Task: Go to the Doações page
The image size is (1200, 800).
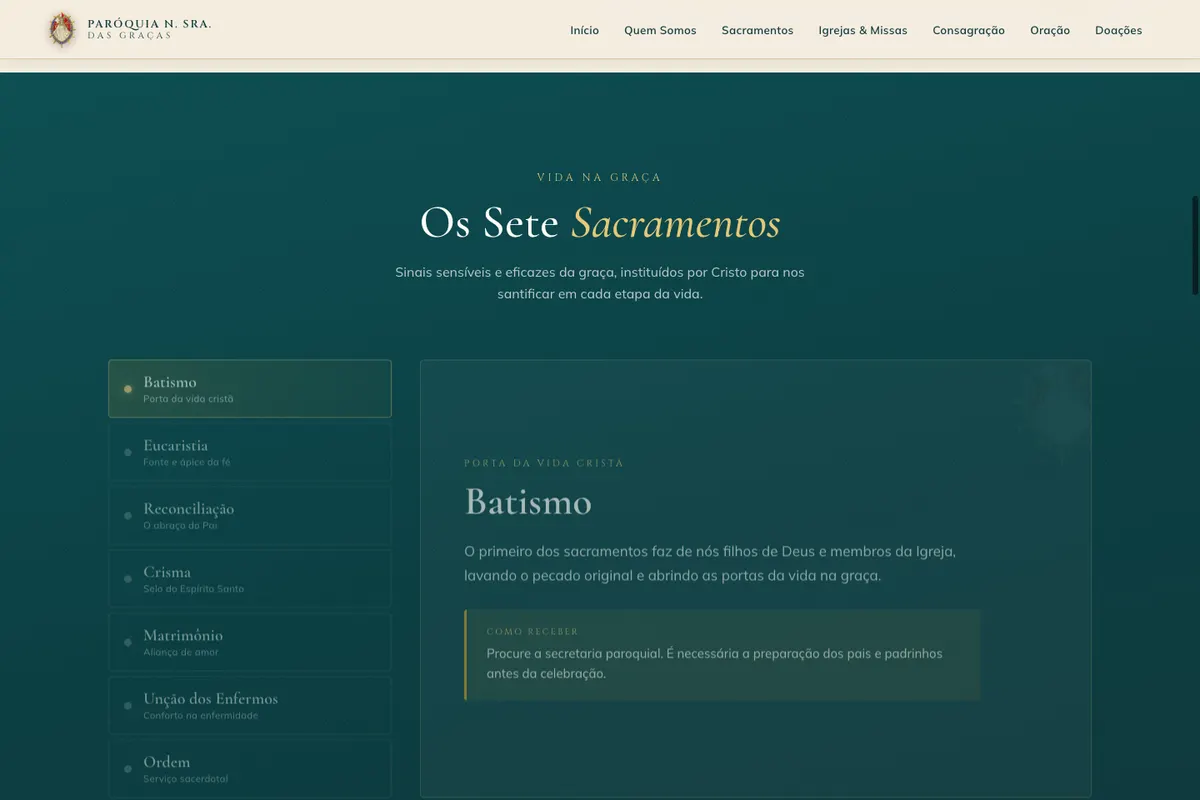Action: 1118,30
